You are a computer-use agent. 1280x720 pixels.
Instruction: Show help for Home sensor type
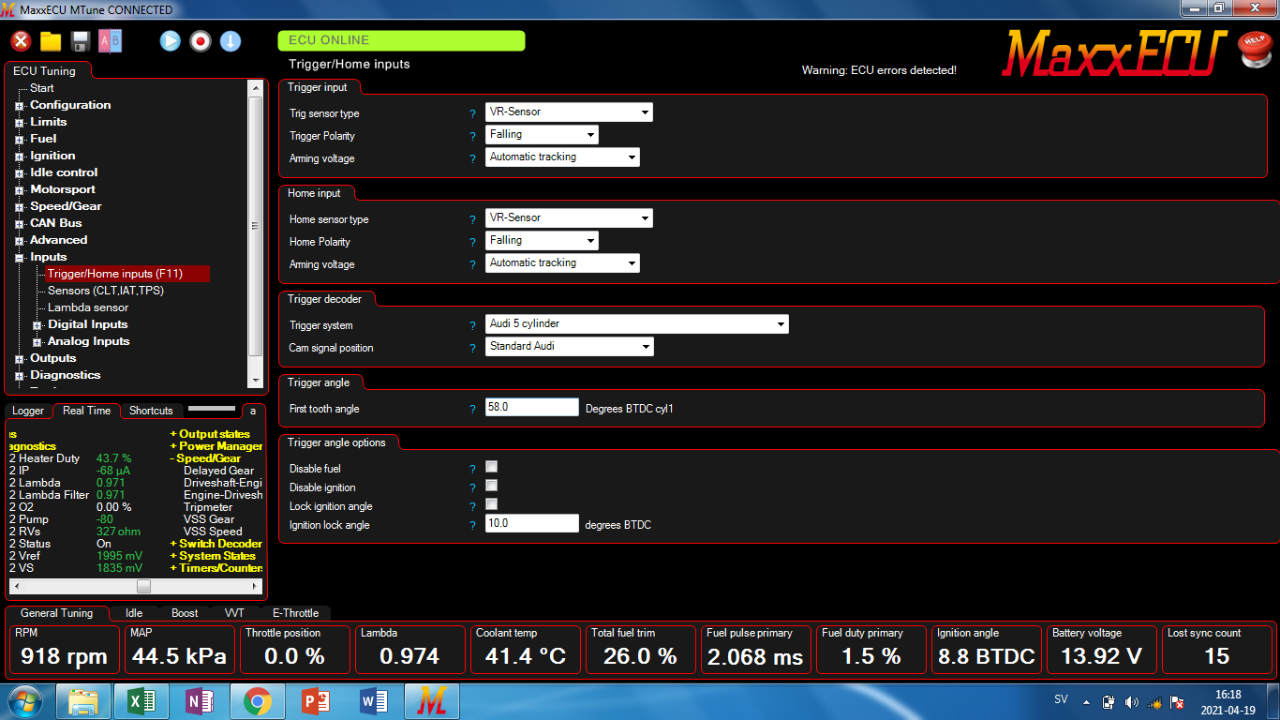[473, 220]
